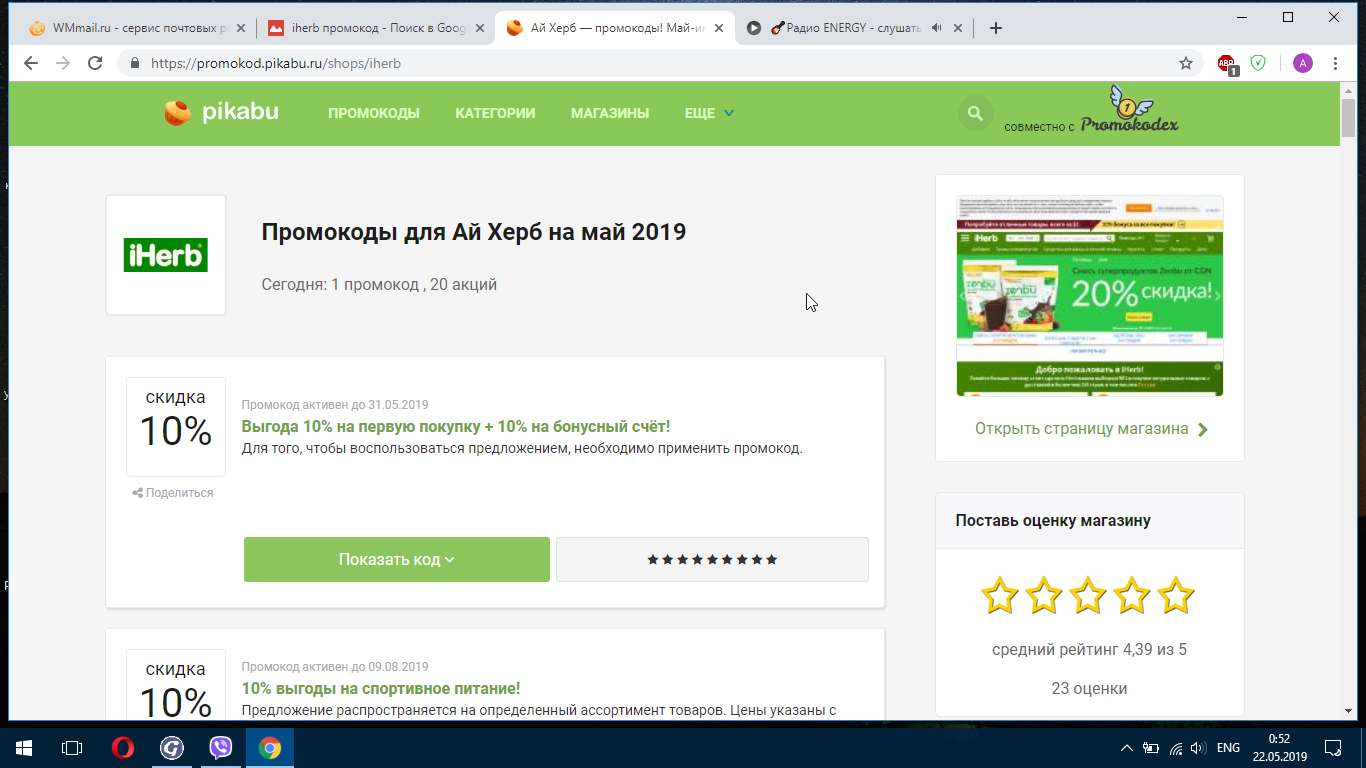Open Task View on the taskbar
The height and width of the screenshot is (768, 1366).
click(x=71, y=747)
